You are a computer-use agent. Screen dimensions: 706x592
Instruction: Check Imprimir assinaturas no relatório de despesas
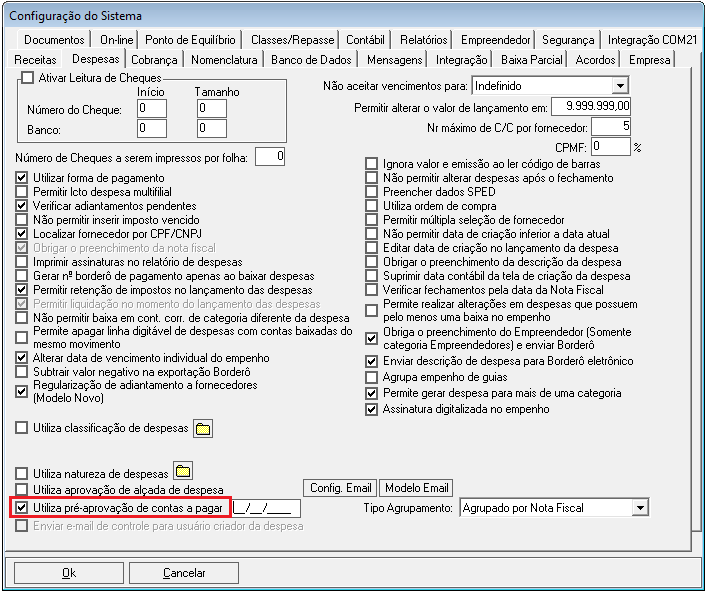[21, 262]
